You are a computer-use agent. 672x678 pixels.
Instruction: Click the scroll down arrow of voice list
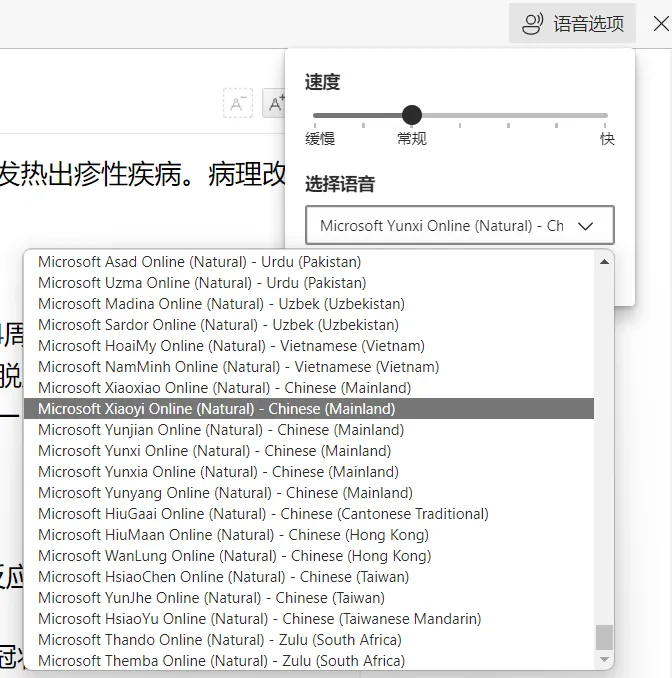coord(605,659)
